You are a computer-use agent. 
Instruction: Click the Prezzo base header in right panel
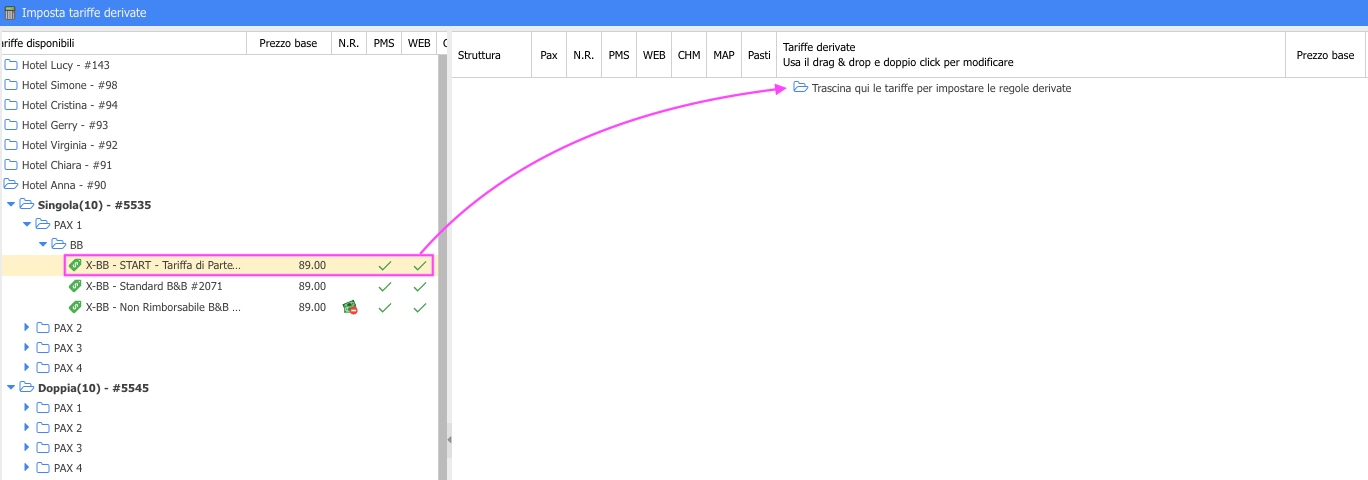1325,55
